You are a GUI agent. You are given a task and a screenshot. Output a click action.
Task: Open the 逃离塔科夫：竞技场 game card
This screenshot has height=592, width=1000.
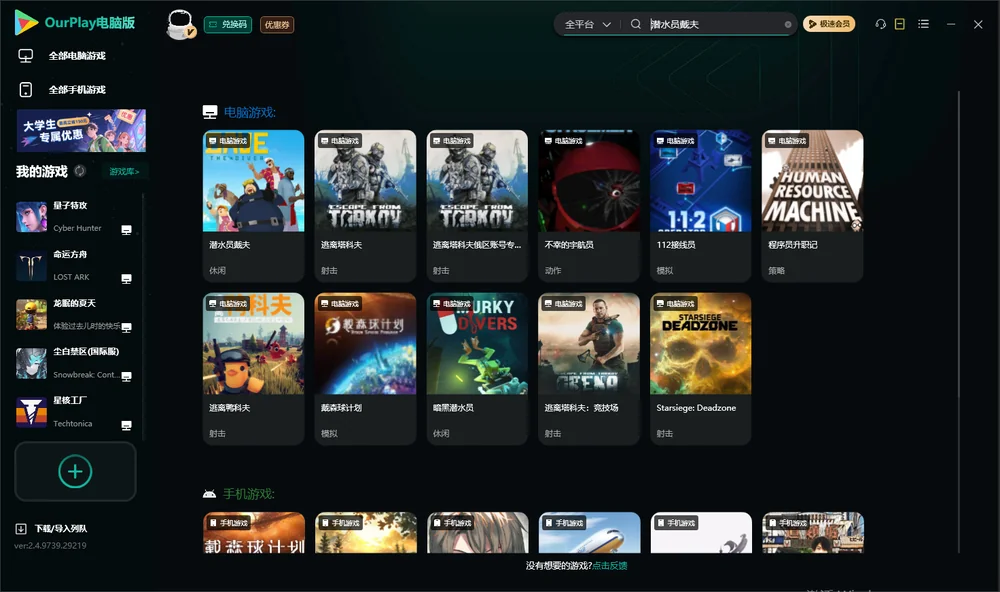click(589, 369)
